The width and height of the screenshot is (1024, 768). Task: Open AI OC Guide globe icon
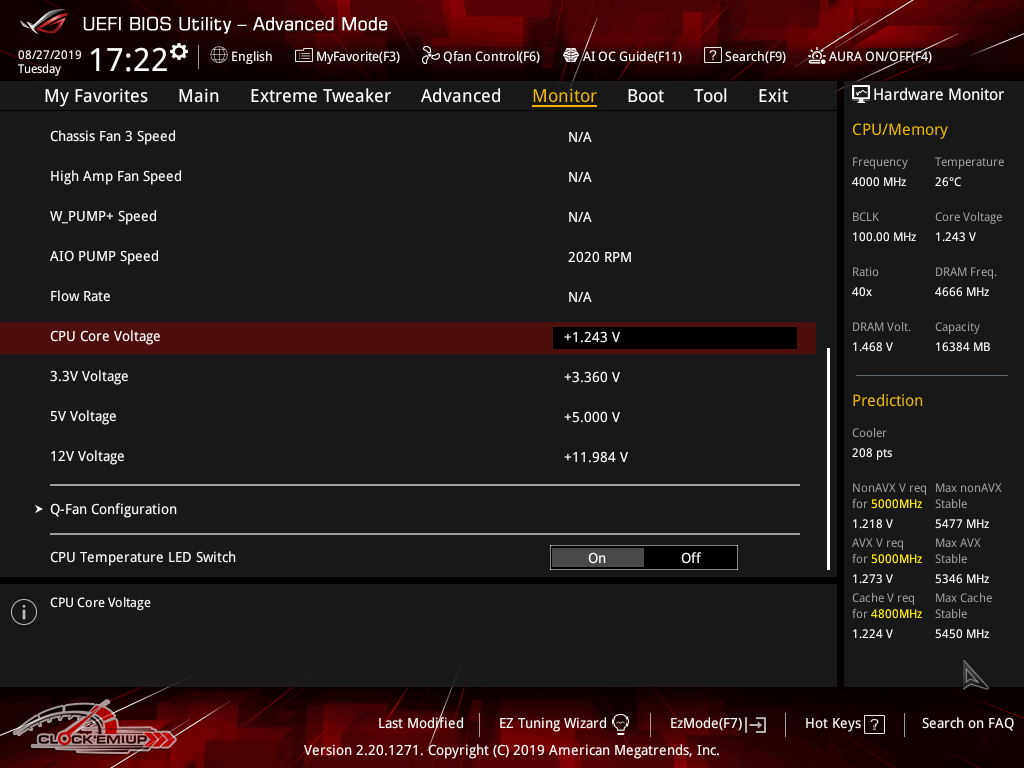[x=571, y=56]
